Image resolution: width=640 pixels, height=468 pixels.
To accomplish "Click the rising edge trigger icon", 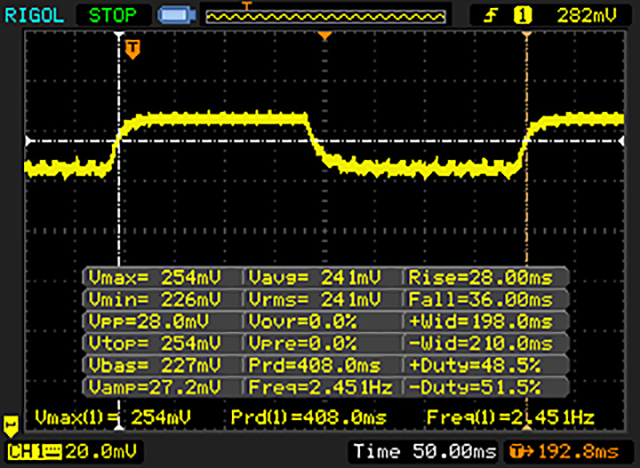I will pyautogui.click(x=491, y=16).
